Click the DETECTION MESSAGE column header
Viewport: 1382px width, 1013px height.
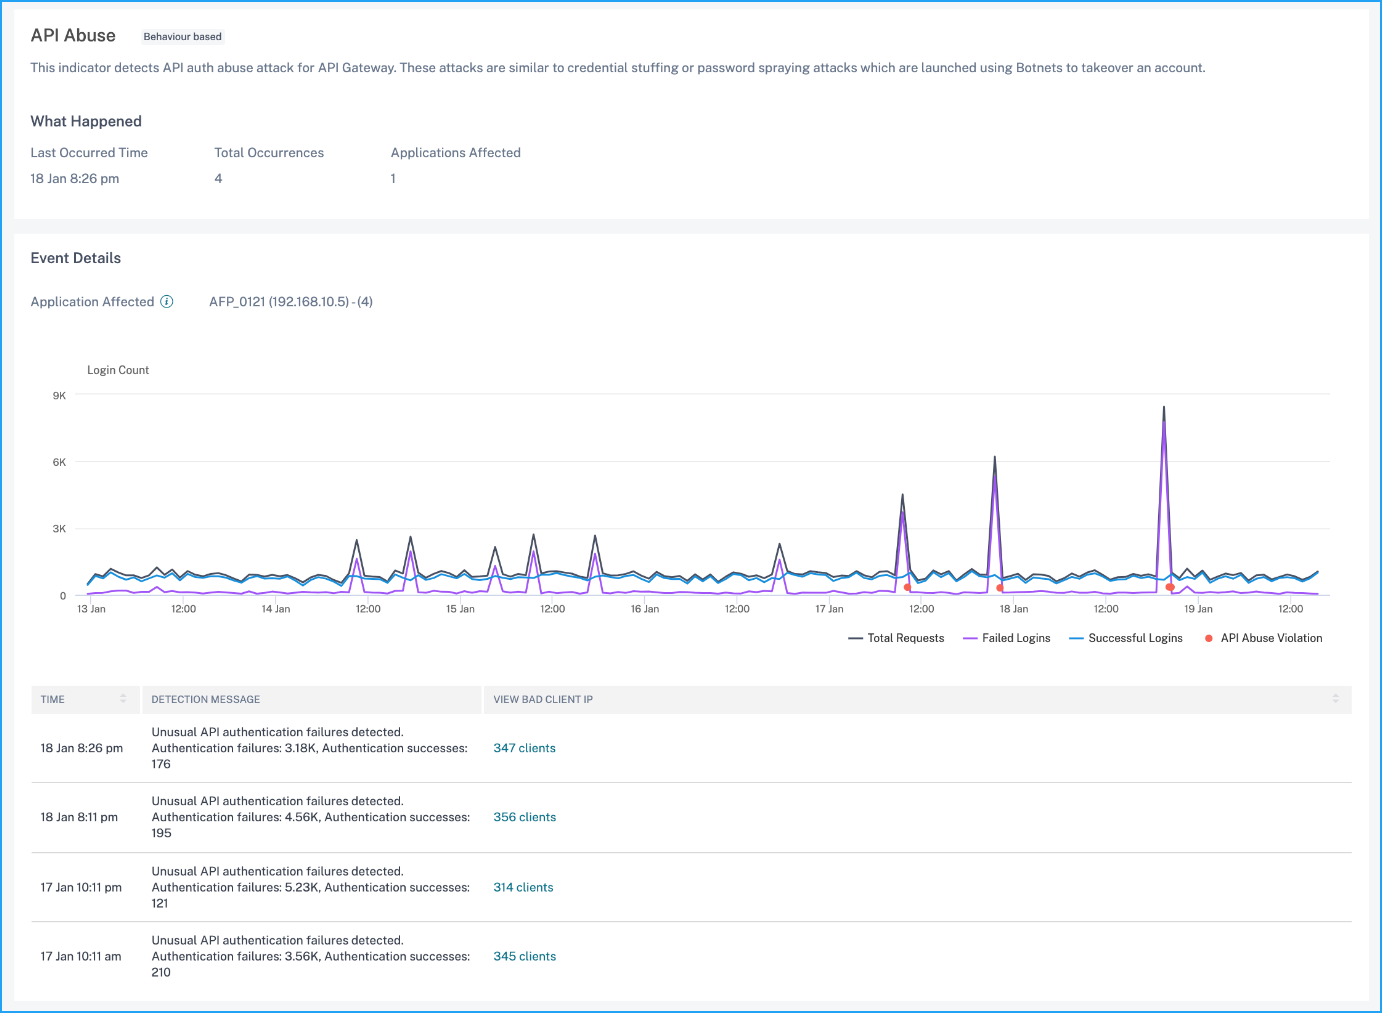click(312, 699)
